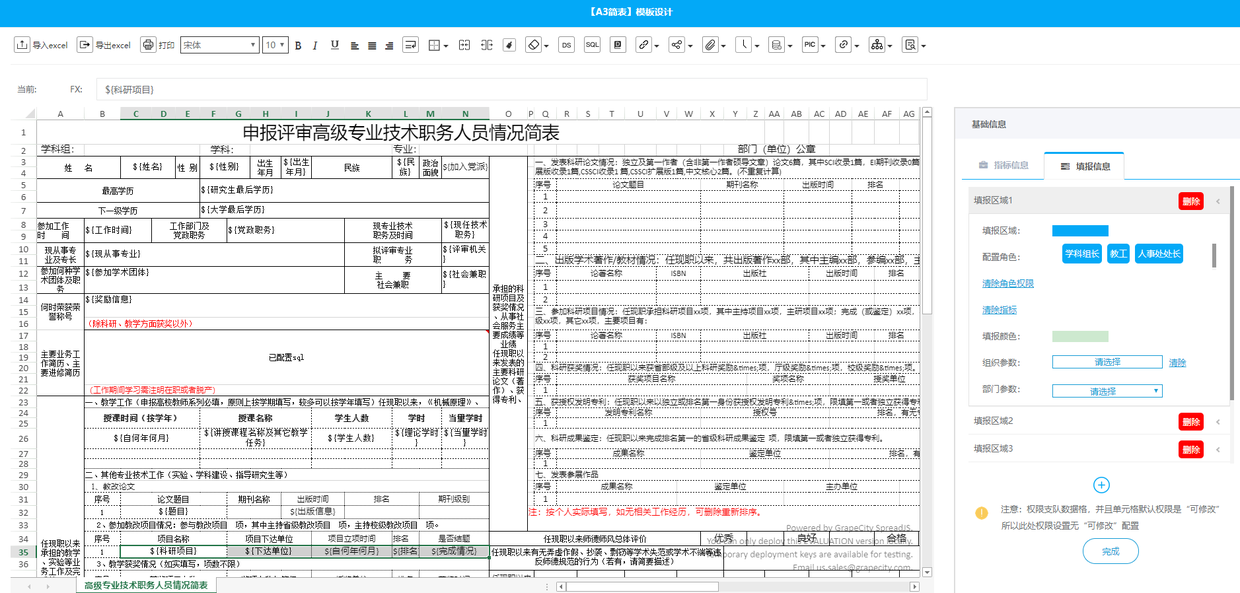Viewport: 1240px width, 593px height.
Task: Open the 部门参数 请选择 dropdown
Action: pyautogui.click(x=1107, y=391)
